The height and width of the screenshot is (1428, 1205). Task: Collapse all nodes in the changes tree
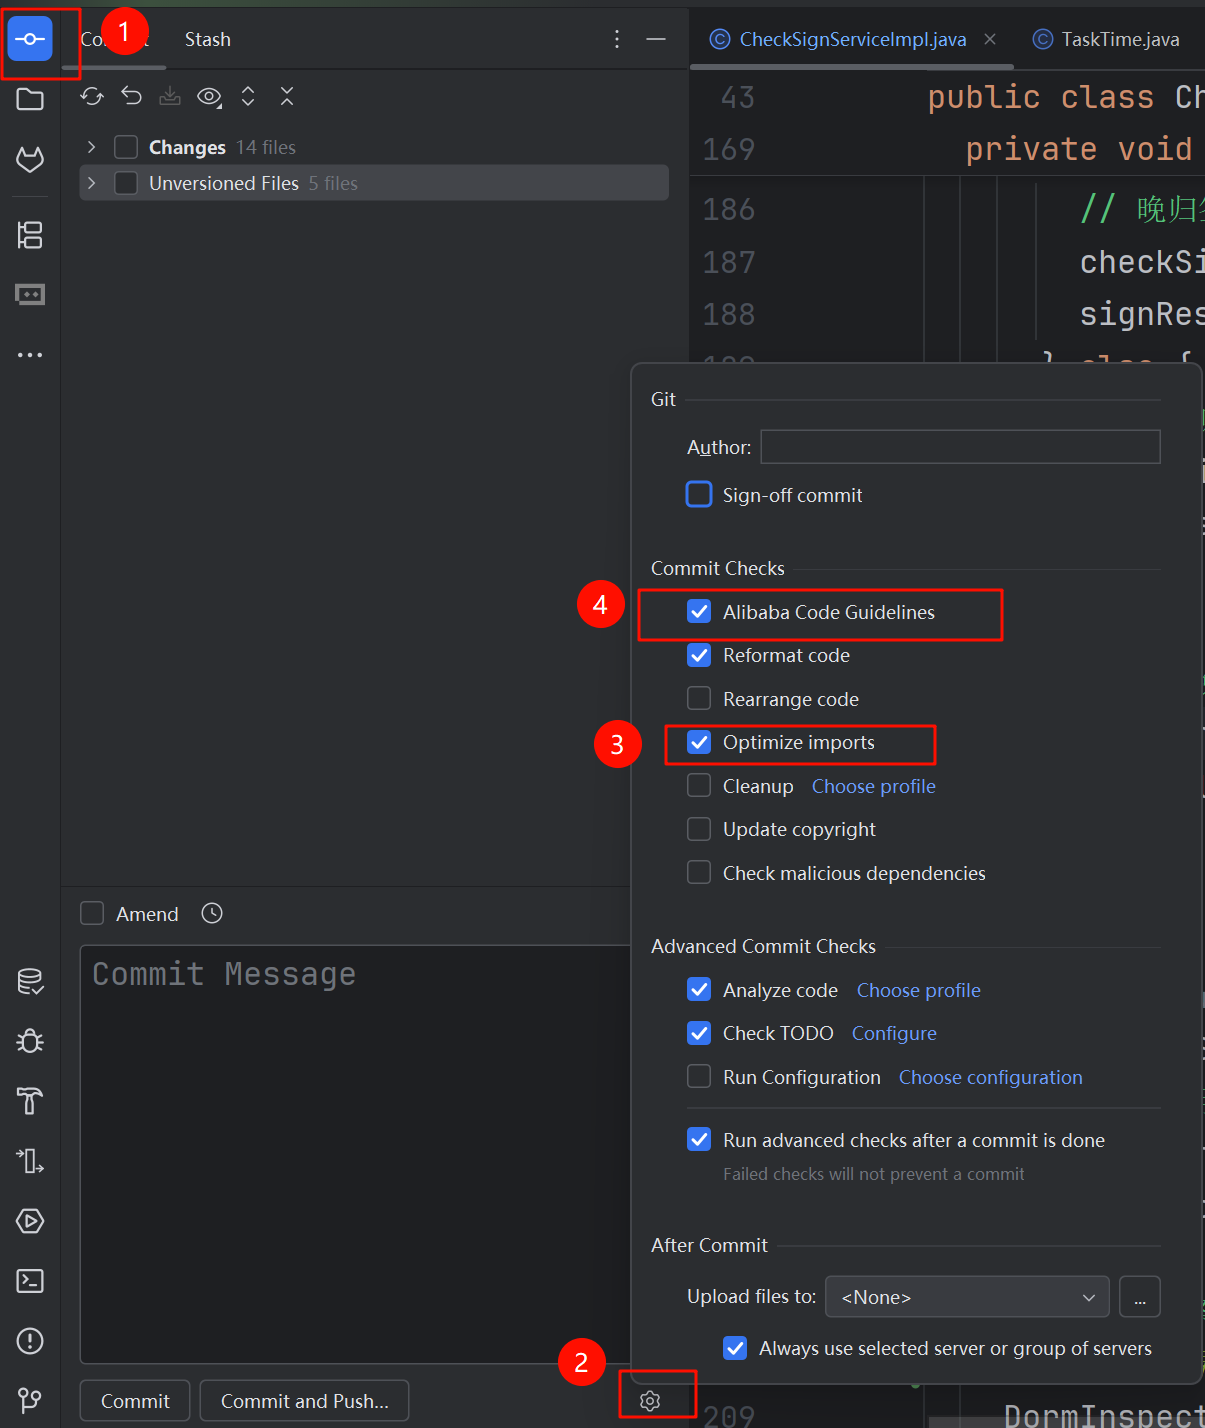point(287,96)
